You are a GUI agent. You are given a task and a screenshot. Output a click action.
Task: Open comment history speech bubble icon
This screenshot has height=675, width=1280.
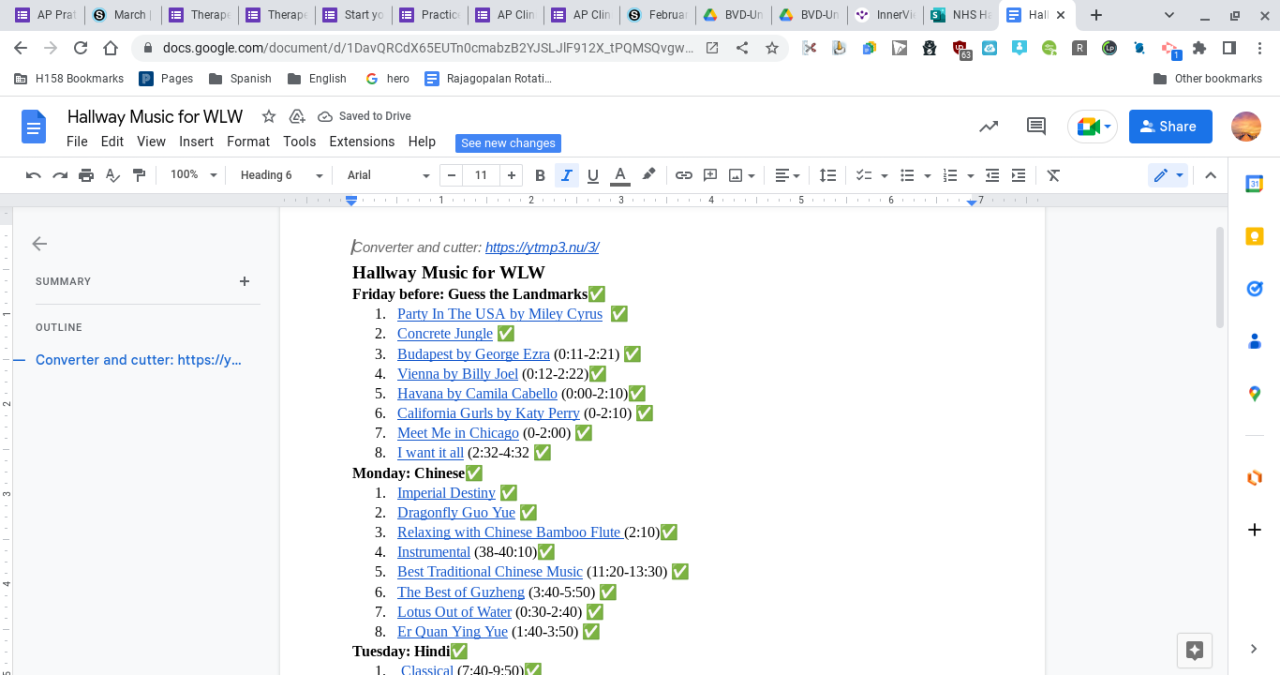1036,127
